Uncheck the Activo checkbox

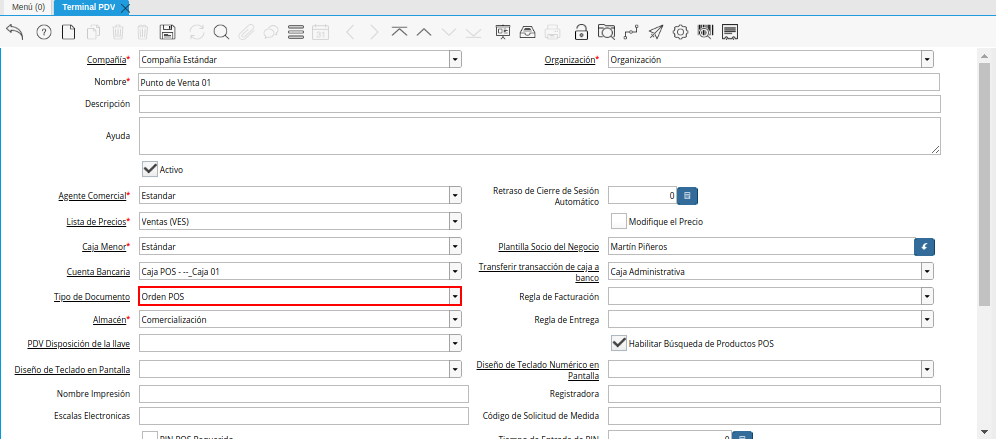(150, 169)
